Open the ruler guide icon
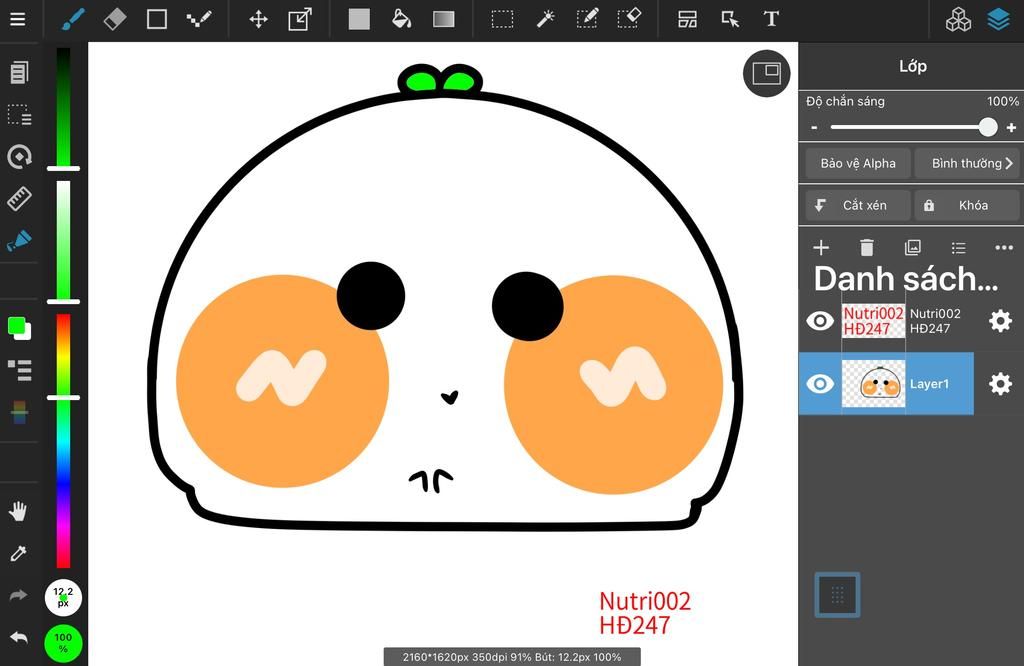Image resolution: width=1024 pixels, height=666 pixels. (x=19, y=198)
